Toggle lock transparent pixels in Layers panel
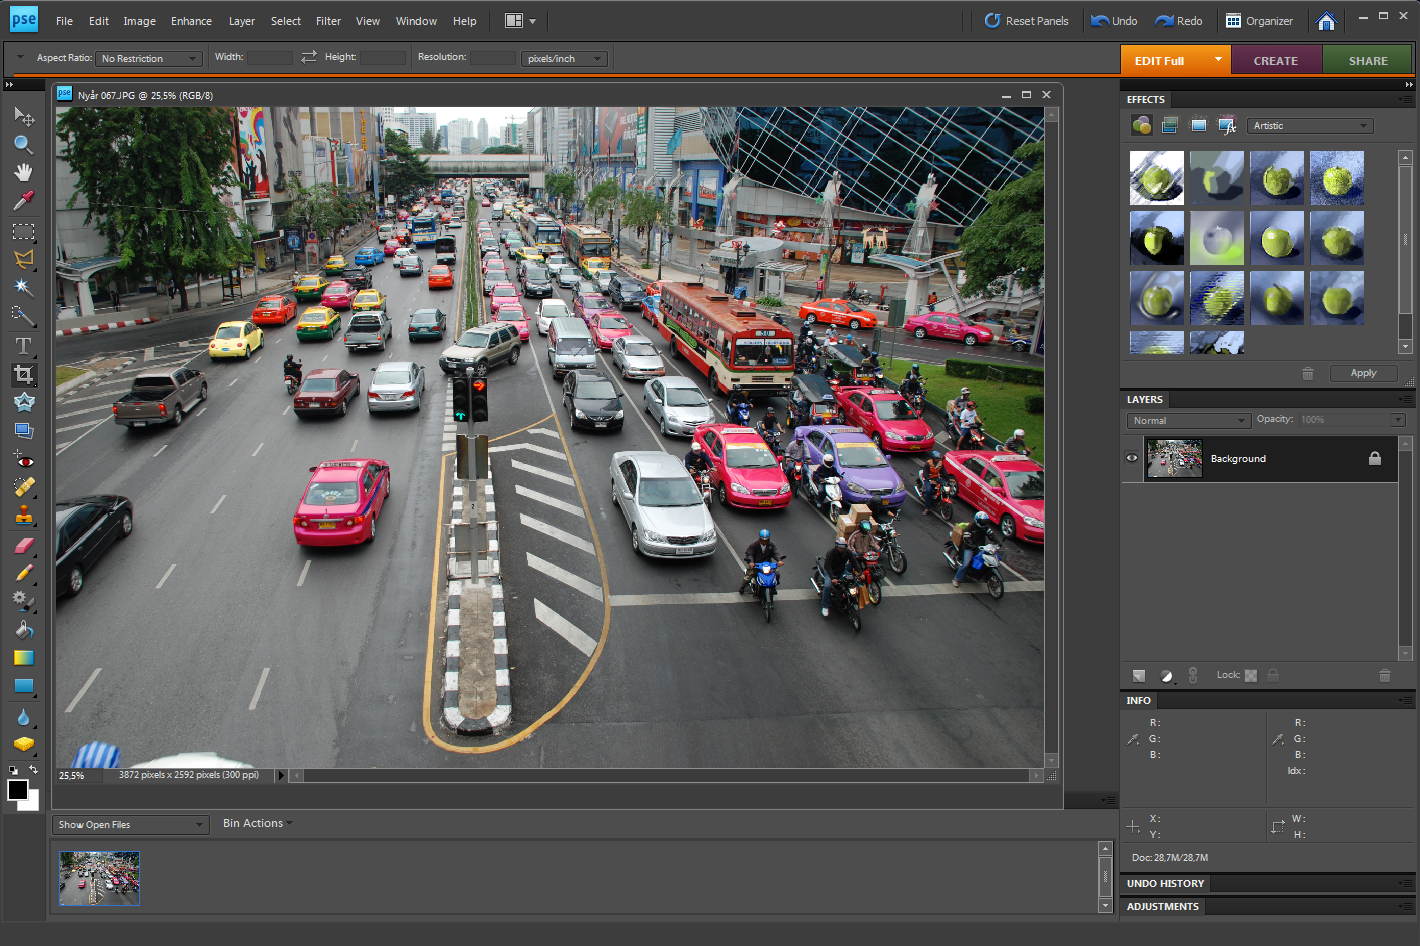 click(x=1250, y=675)
